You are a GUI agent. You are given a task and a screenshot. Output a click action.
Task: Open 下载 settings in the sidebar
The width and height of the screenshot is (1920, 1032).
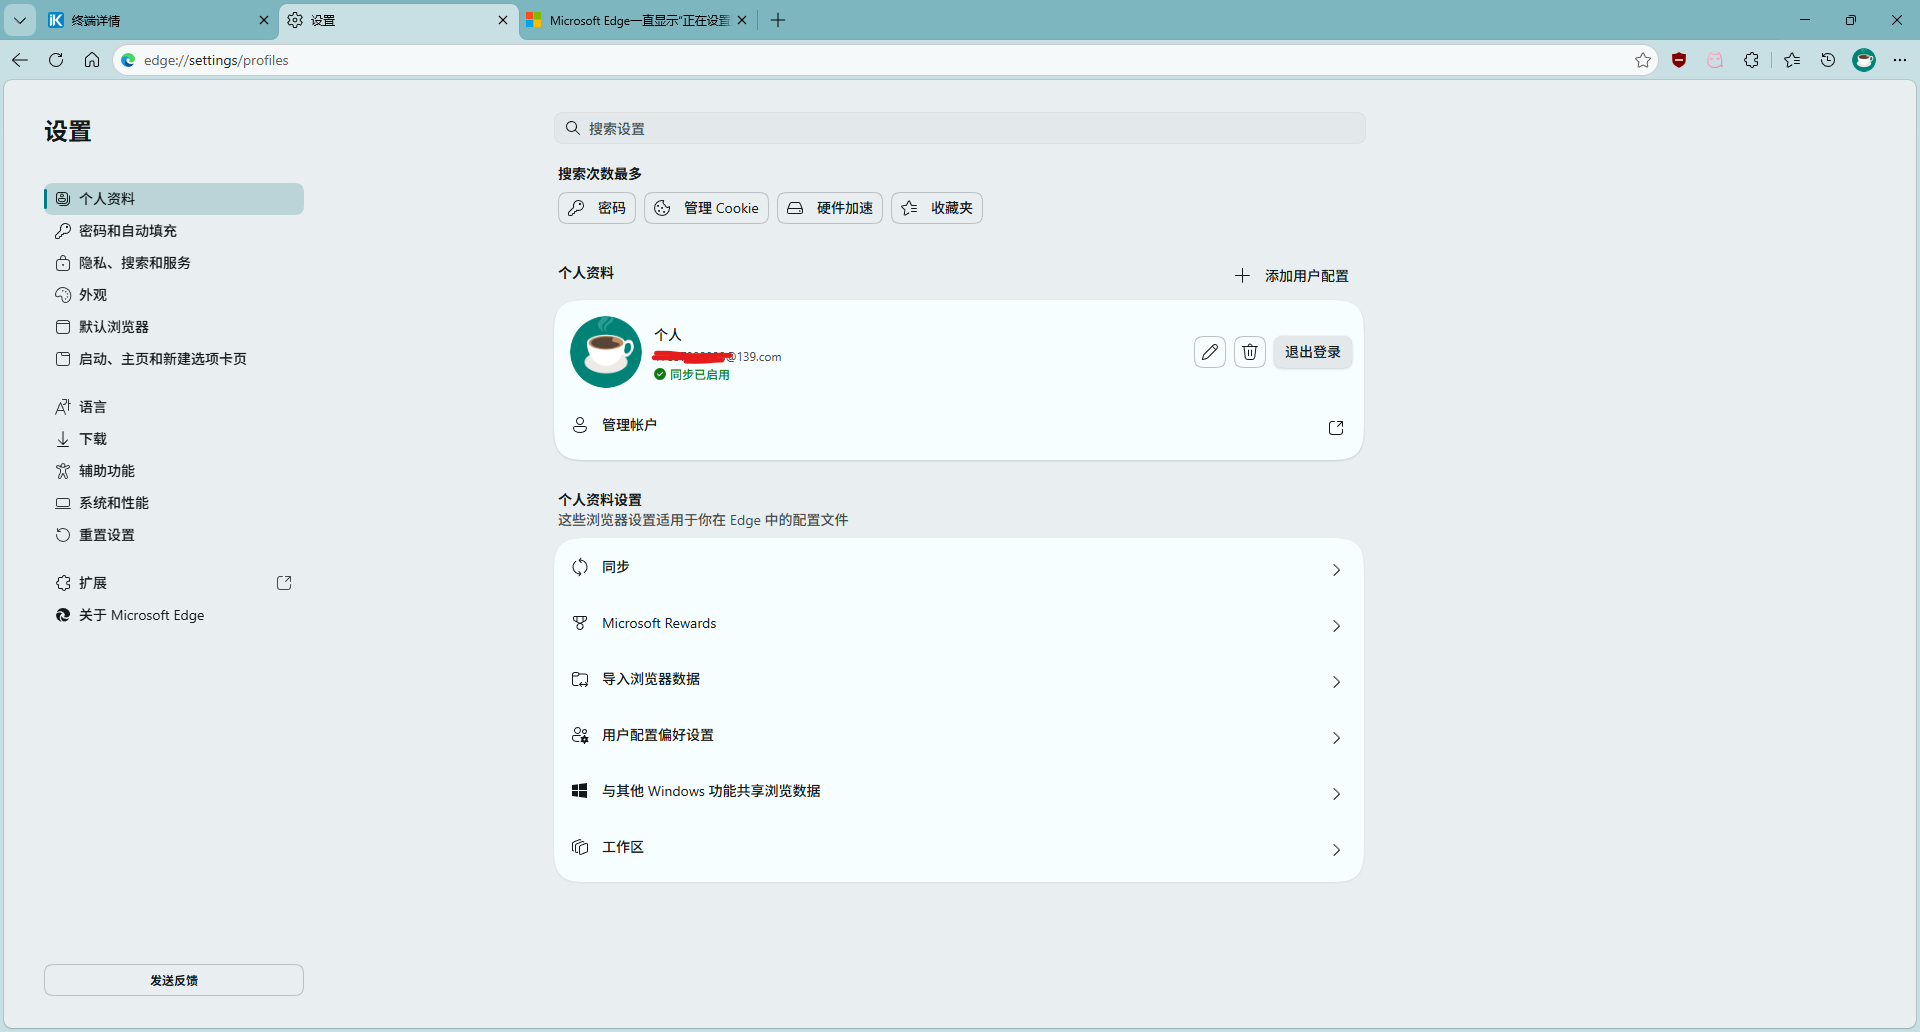174,439
